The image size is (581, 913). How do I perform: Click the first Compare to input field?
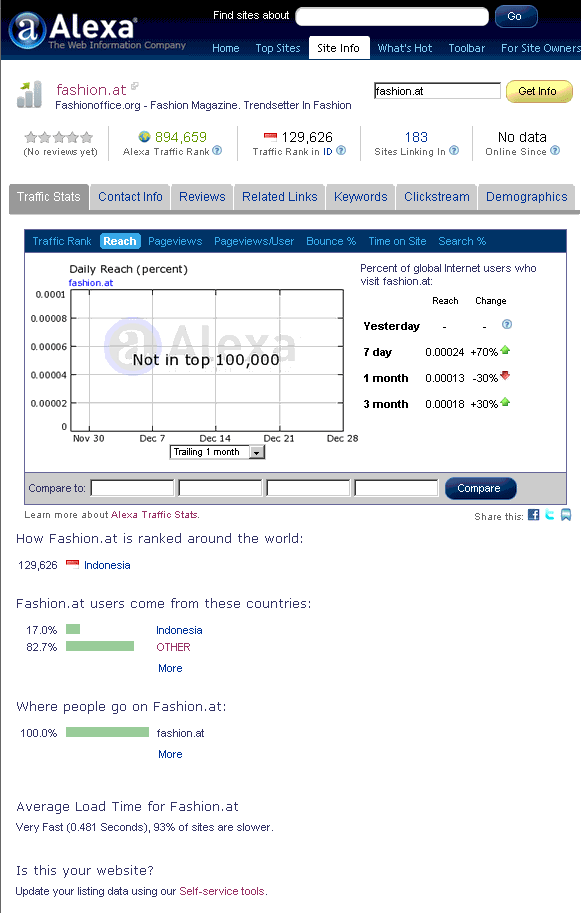(132, 488)
